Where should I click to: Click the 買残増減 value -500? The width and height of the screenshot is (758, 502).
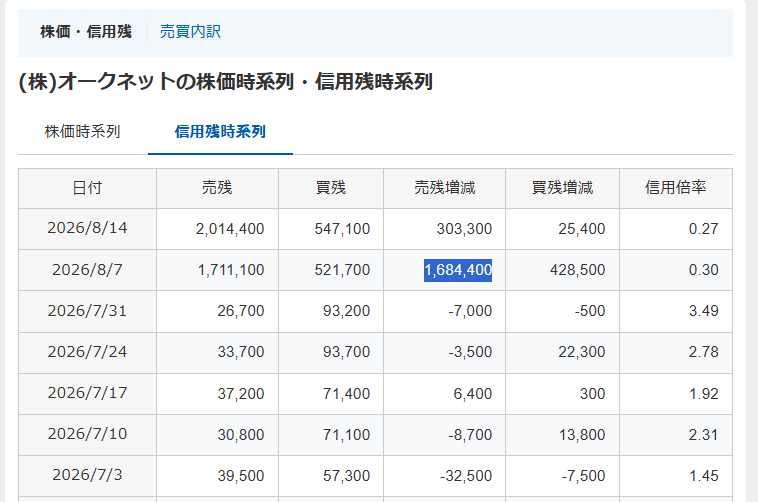click(x=590, y=311)
